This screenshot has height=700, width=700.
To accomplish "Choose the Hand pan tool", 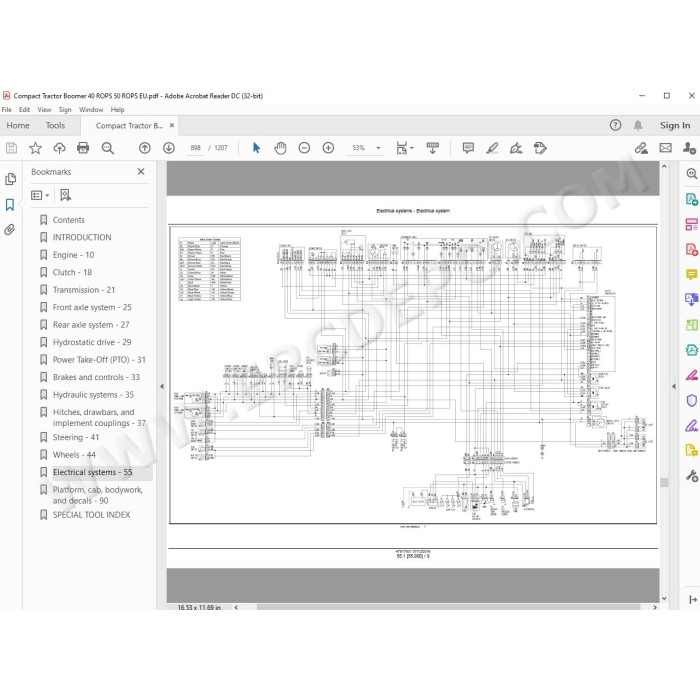I will [x=280, y=148].
